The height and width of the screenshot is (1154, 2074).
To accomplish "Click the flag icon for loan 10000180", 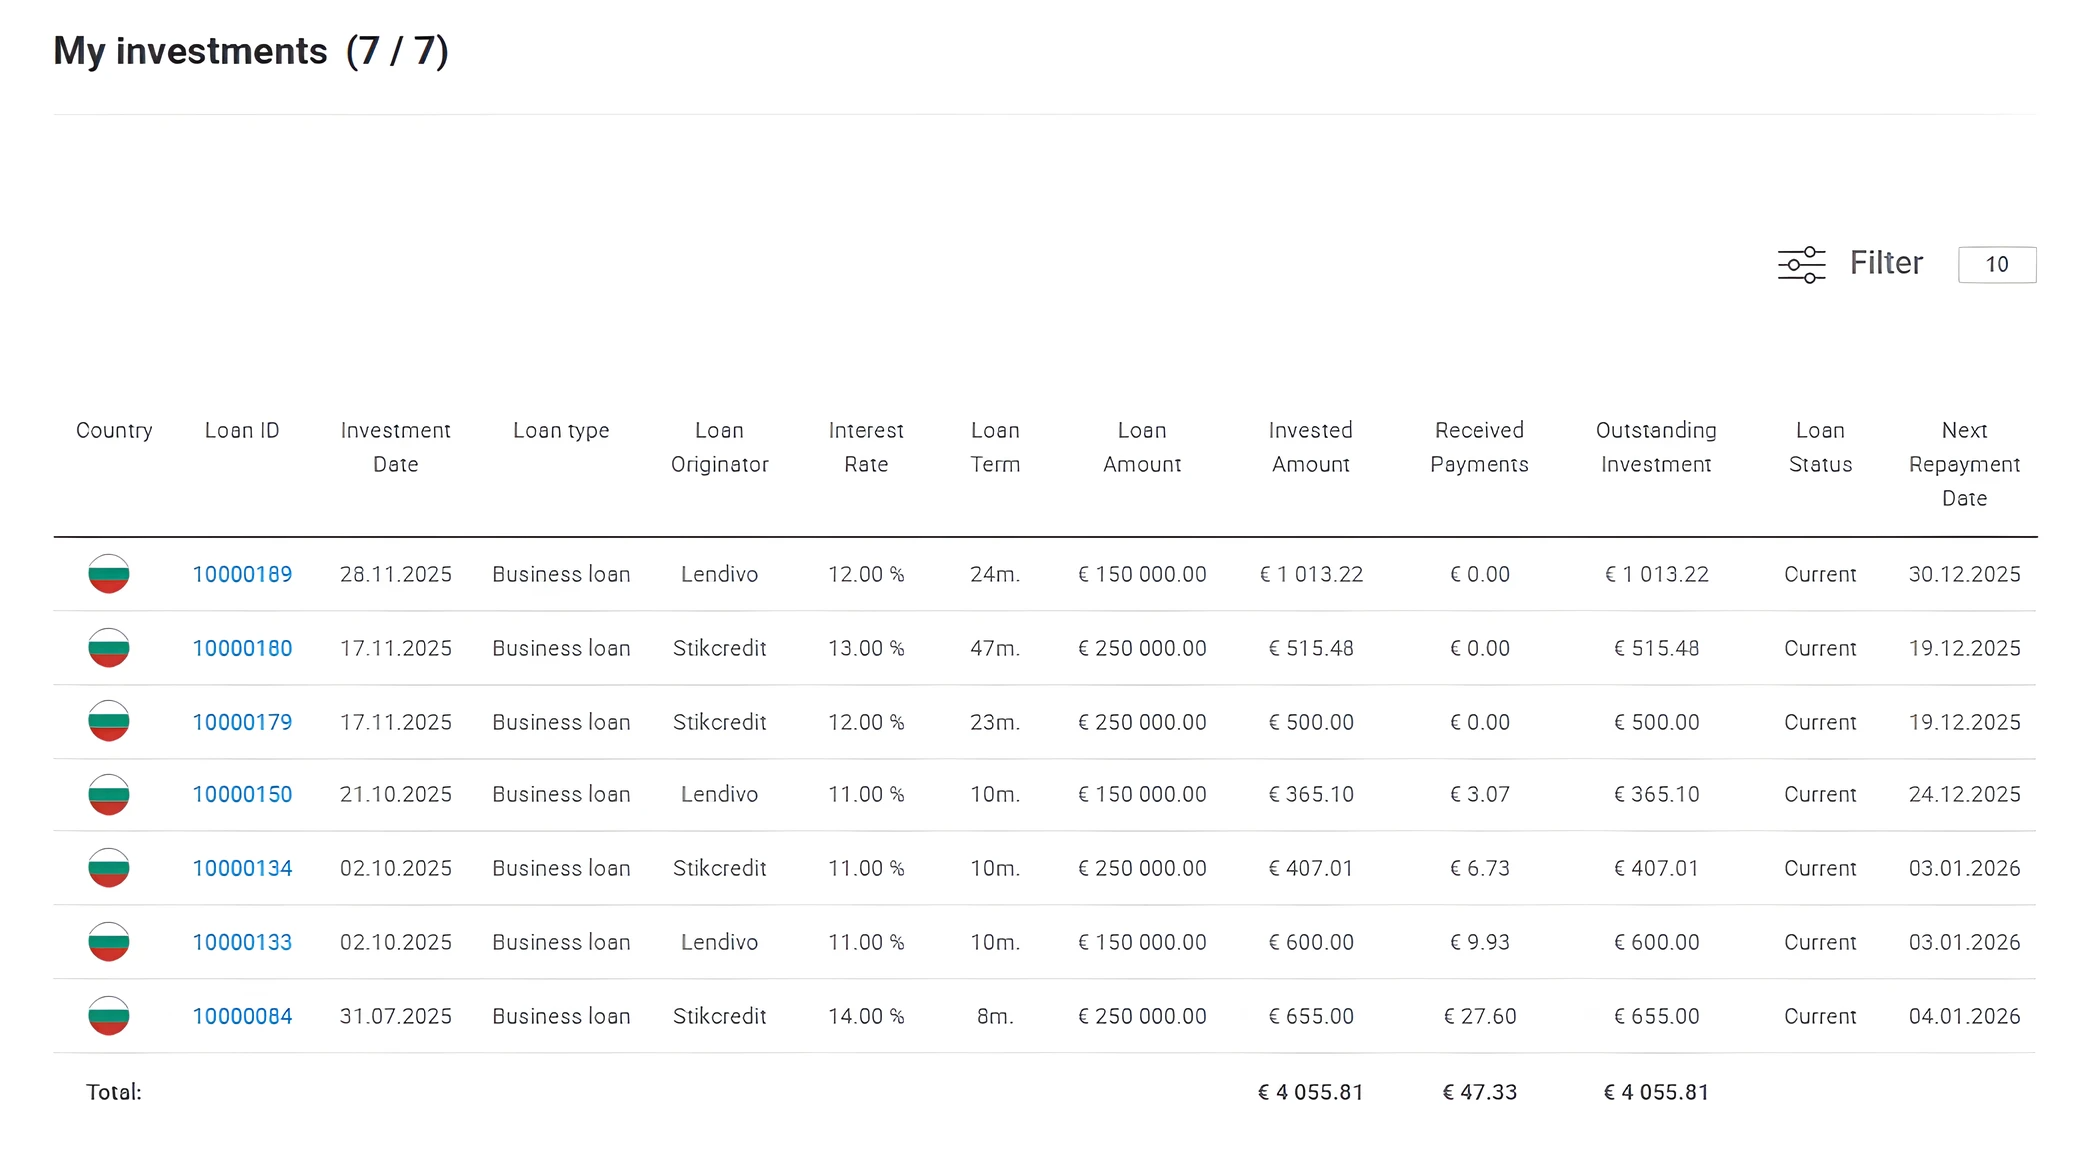I will click(109, 648).
